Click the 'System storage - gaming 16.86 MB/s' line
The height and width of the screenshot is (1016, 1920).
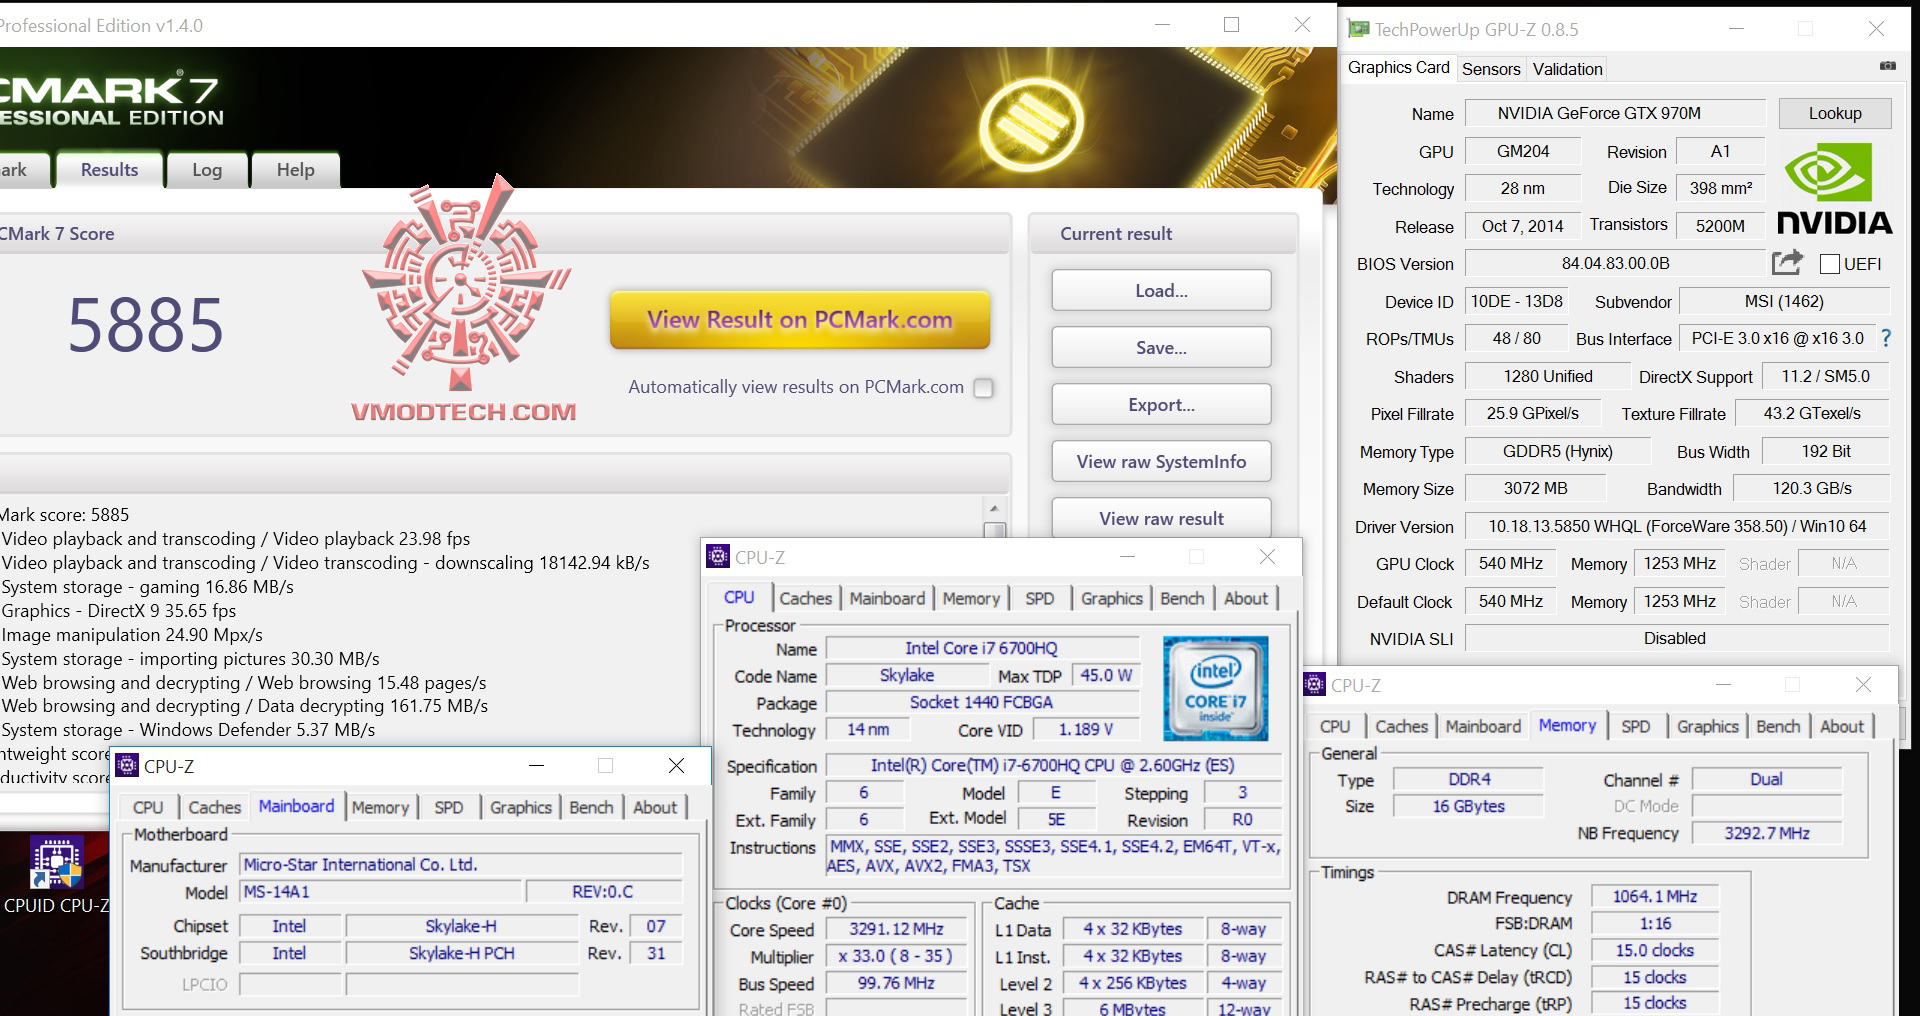tap(147, 587)
